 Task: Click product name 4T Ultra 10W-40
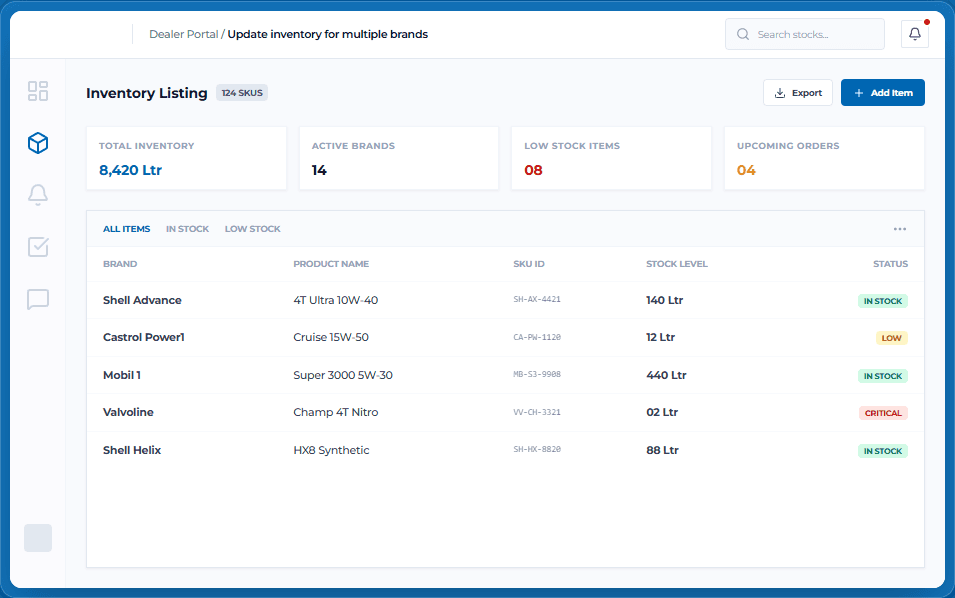(x=336, y=300)
